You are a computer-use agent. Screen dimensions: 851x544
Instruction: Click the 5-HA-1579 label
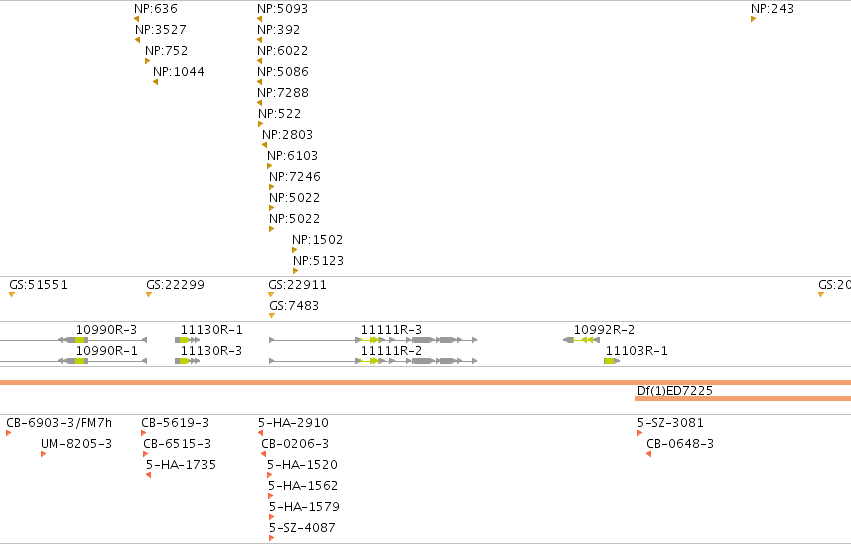pos(304,507)
